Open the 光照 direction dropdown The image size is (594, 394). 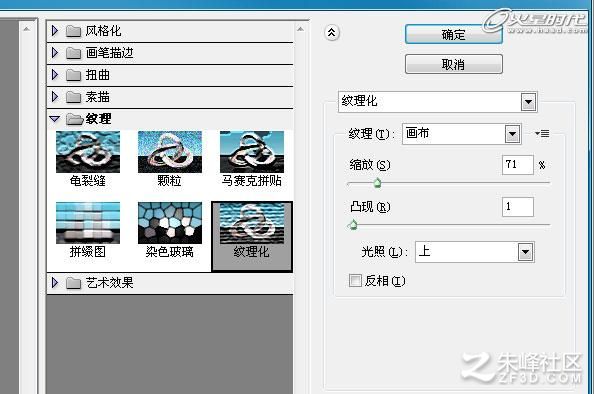(525, 252)
